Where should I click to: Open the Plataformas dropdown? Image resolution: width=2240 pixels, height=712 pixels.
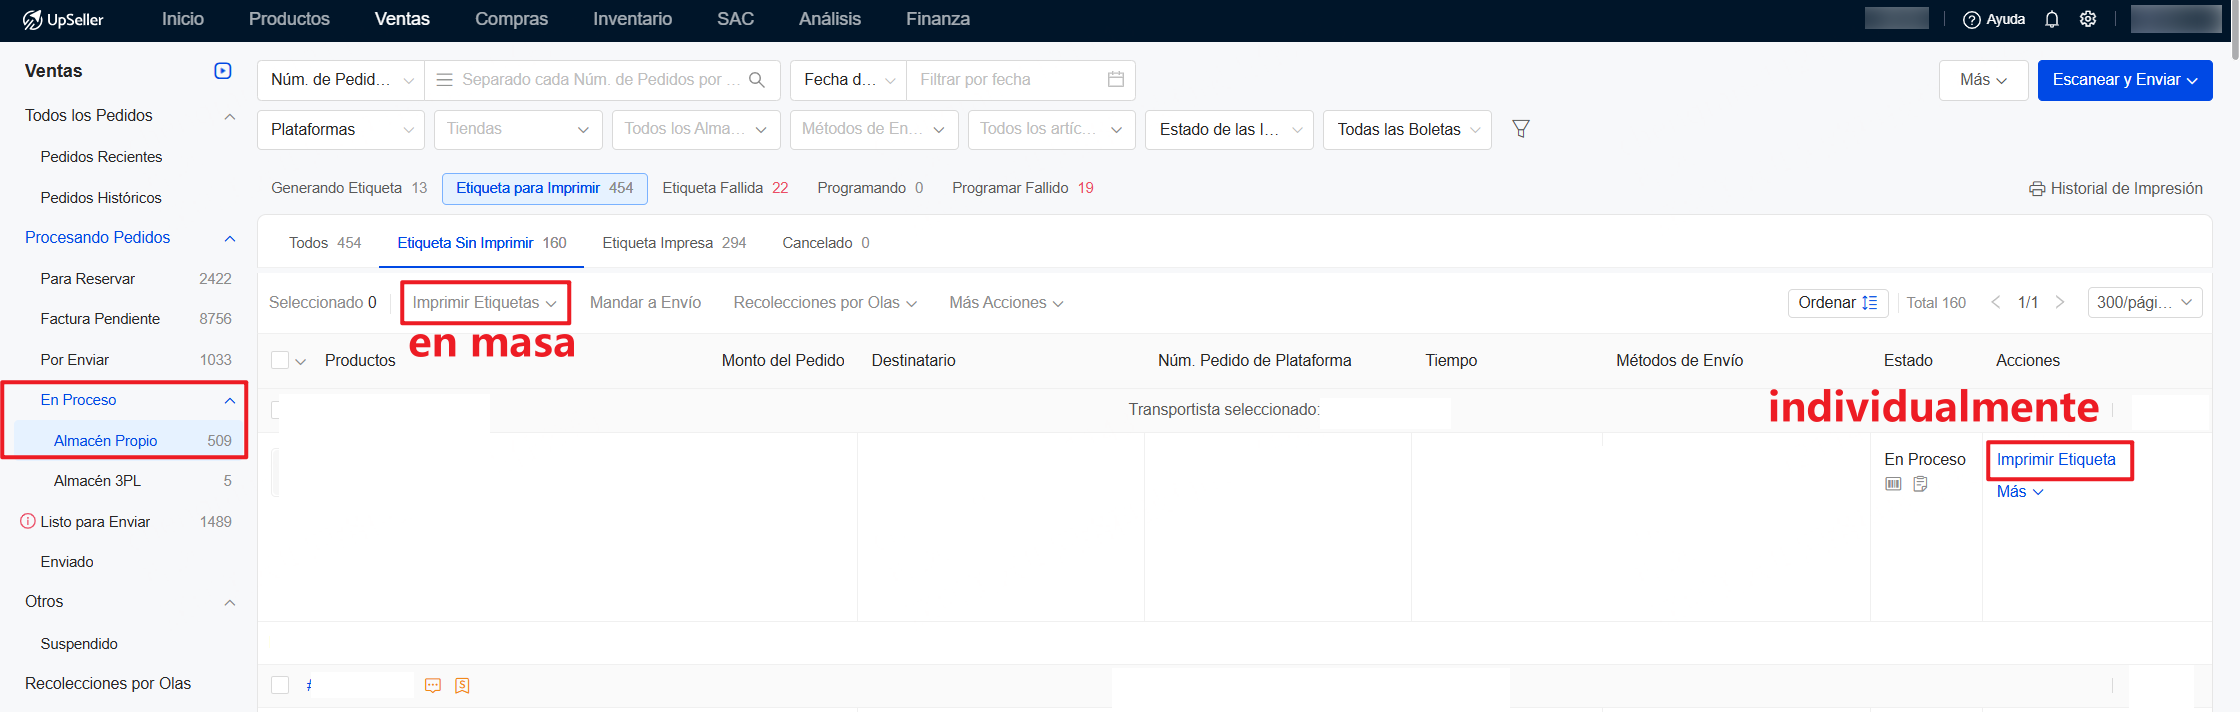pos(341,130)
